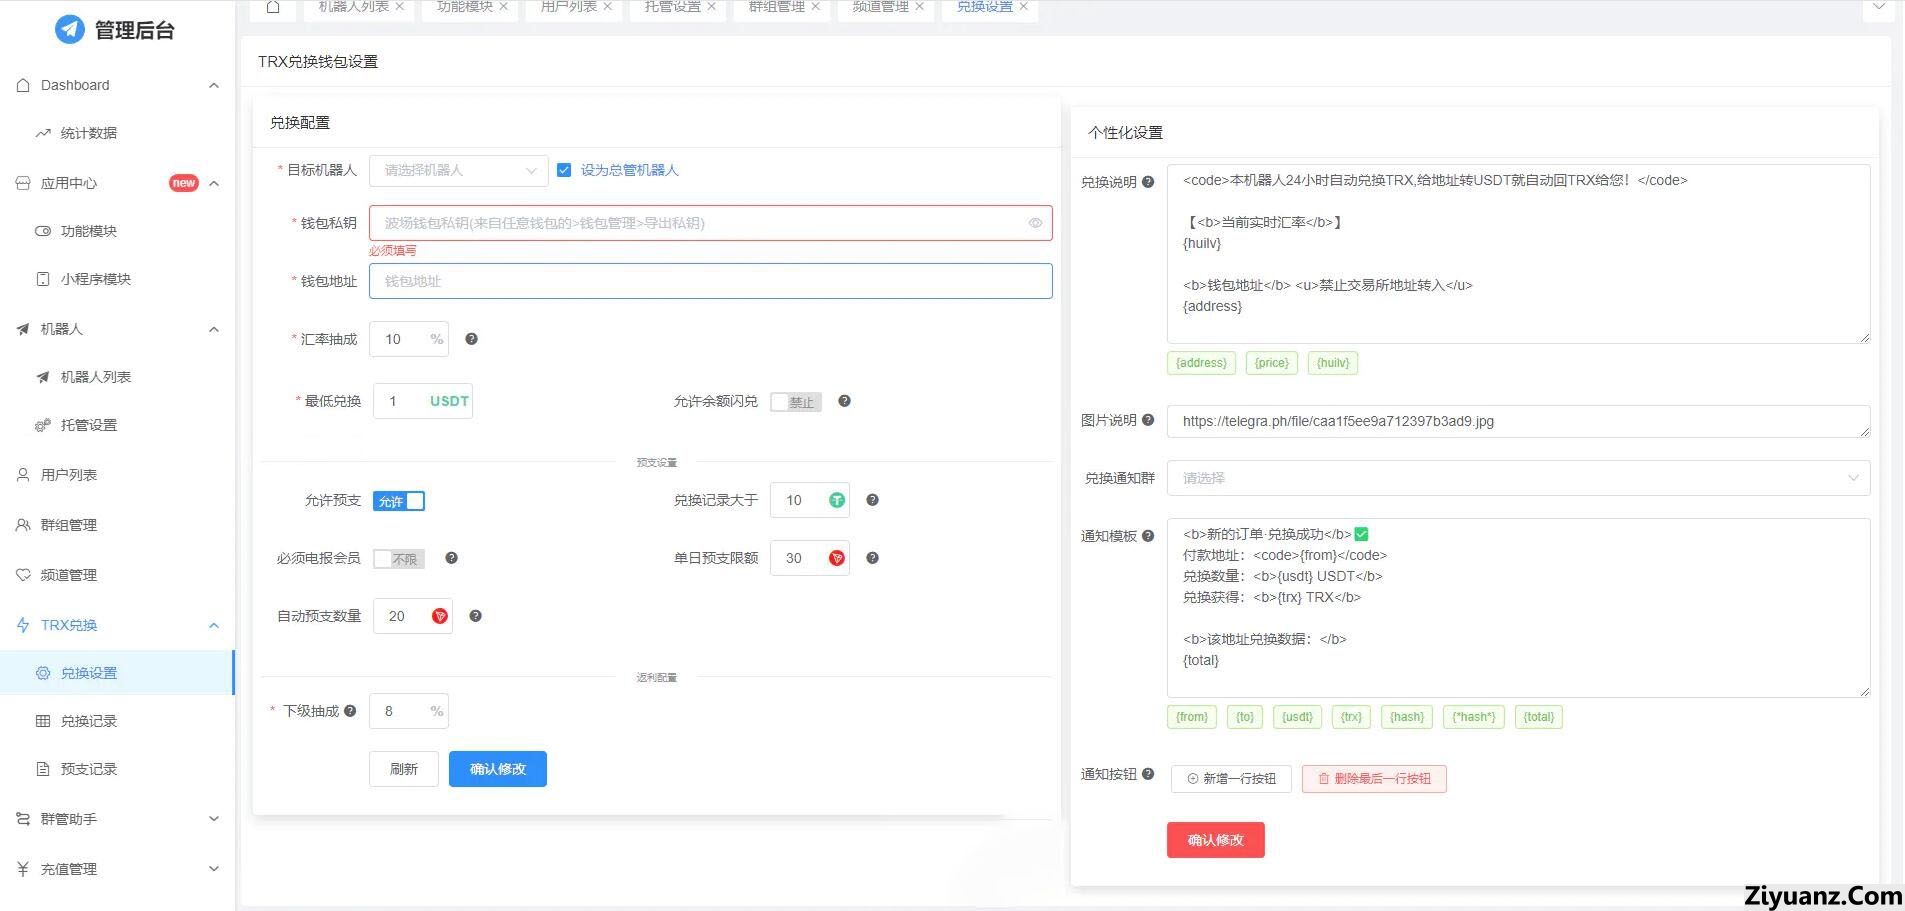Click help icon next to 汇率抽成

[x=471, y=339]
